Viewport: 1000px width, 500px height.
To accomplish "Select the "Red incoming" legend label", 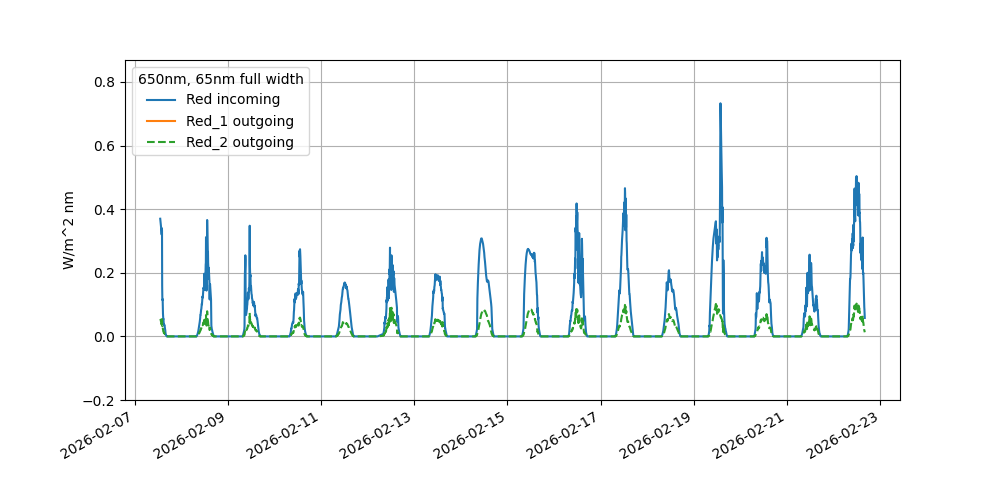I will coord(233,100).
